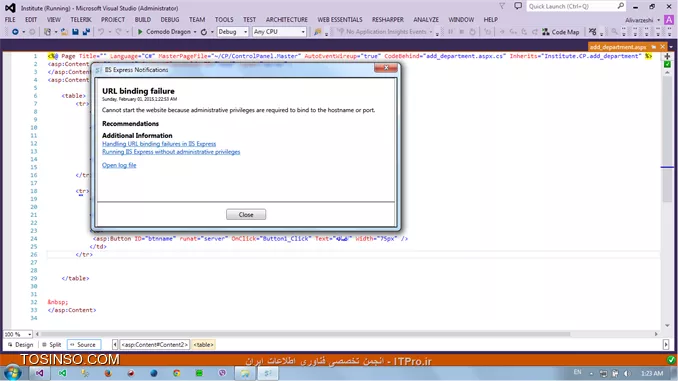Click the editor split plus icon
Screen dimensions: 678x381
coord(667,56)
